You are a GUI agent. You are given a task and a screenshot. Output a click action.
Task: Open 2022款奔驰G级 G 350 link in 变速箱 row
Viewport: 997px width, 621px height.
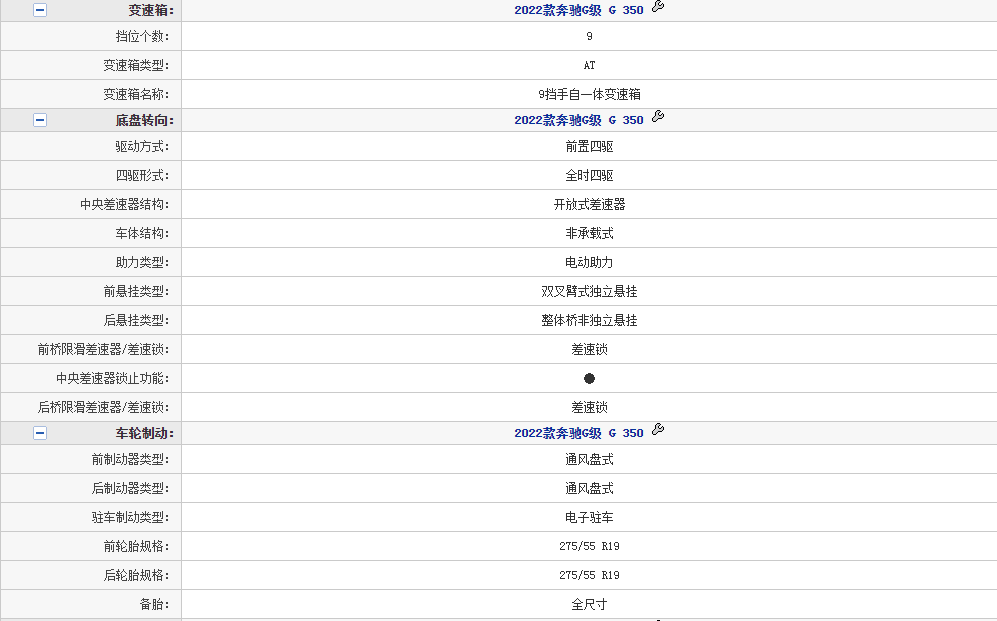(x=579, y=10)
